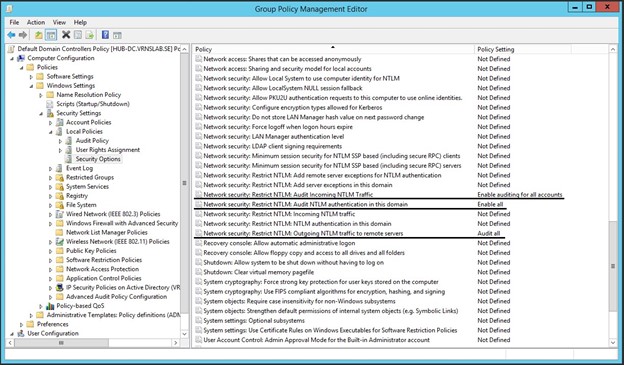Toggle the Show/Hide Console Tree button

point(51,35)
